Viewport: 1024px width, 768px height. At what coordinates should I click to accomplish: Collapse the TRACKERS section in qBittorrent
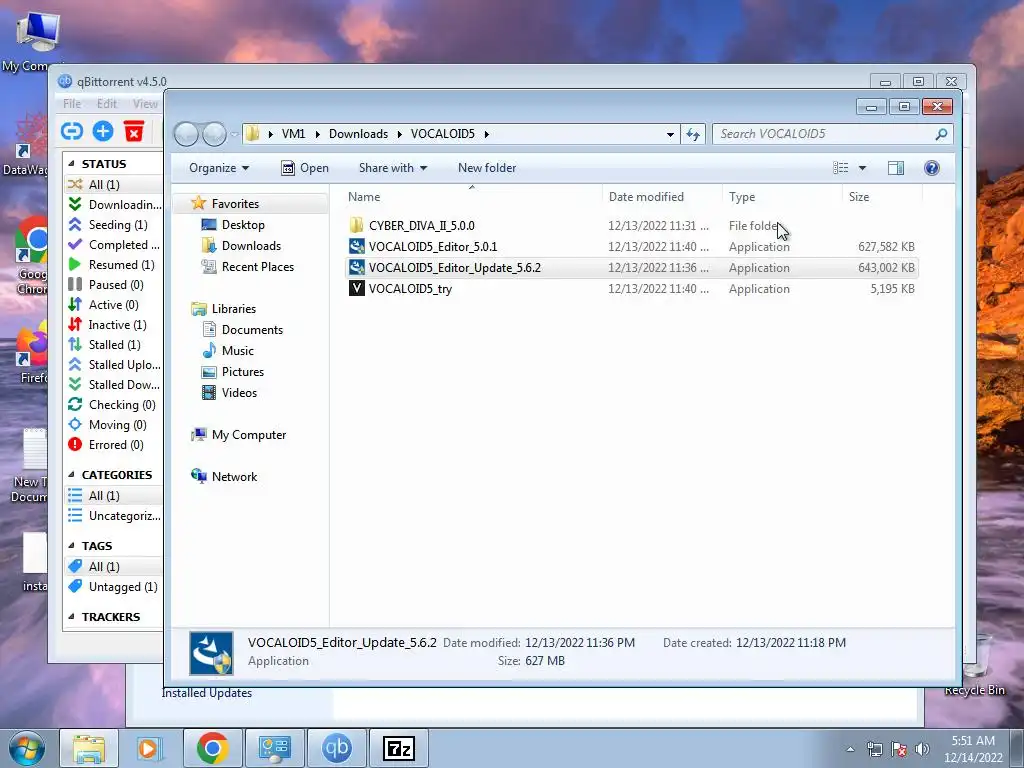click(x=72, y=616)
